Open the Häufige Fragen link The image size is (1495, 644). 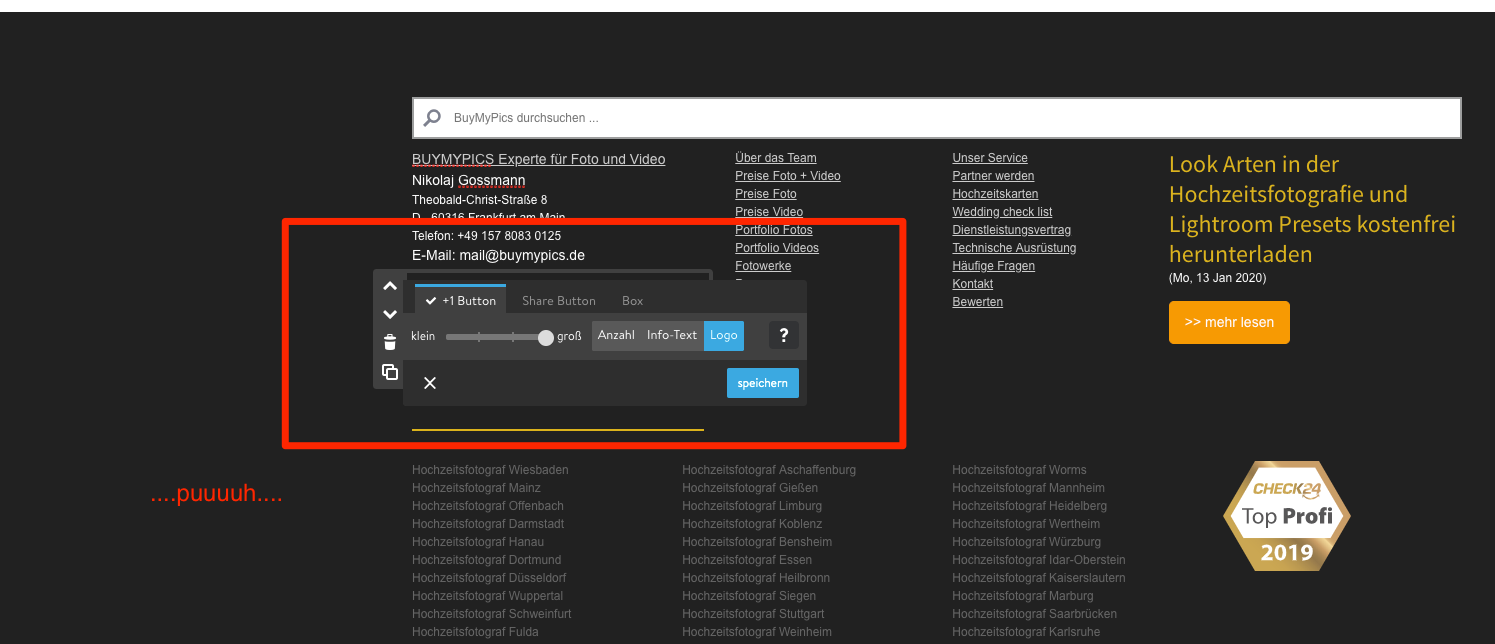coord(993,266)
